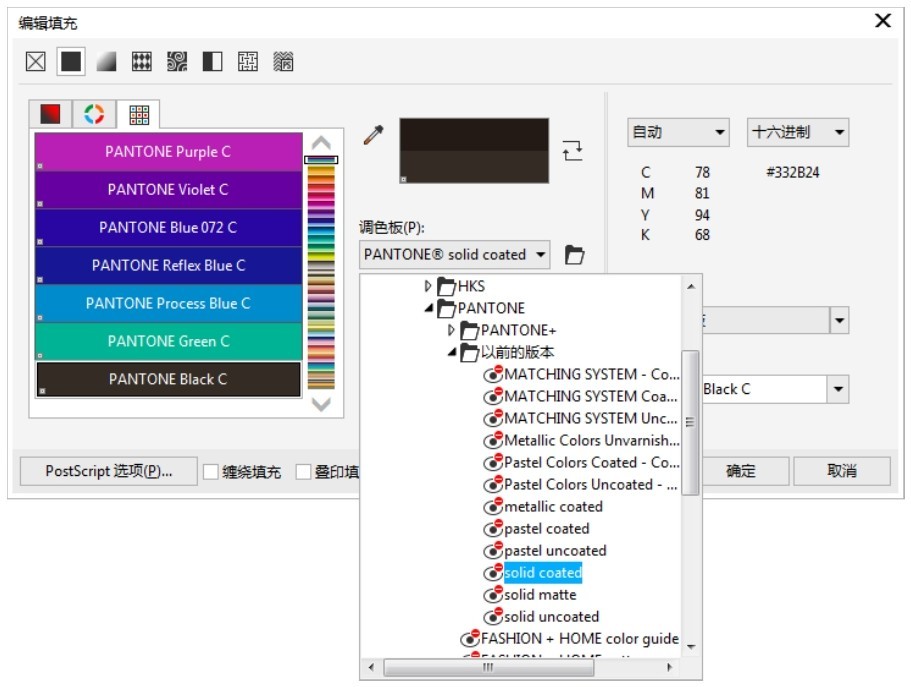
Task: Click the tree list scroll up arrow
Action: coord(691,287)
